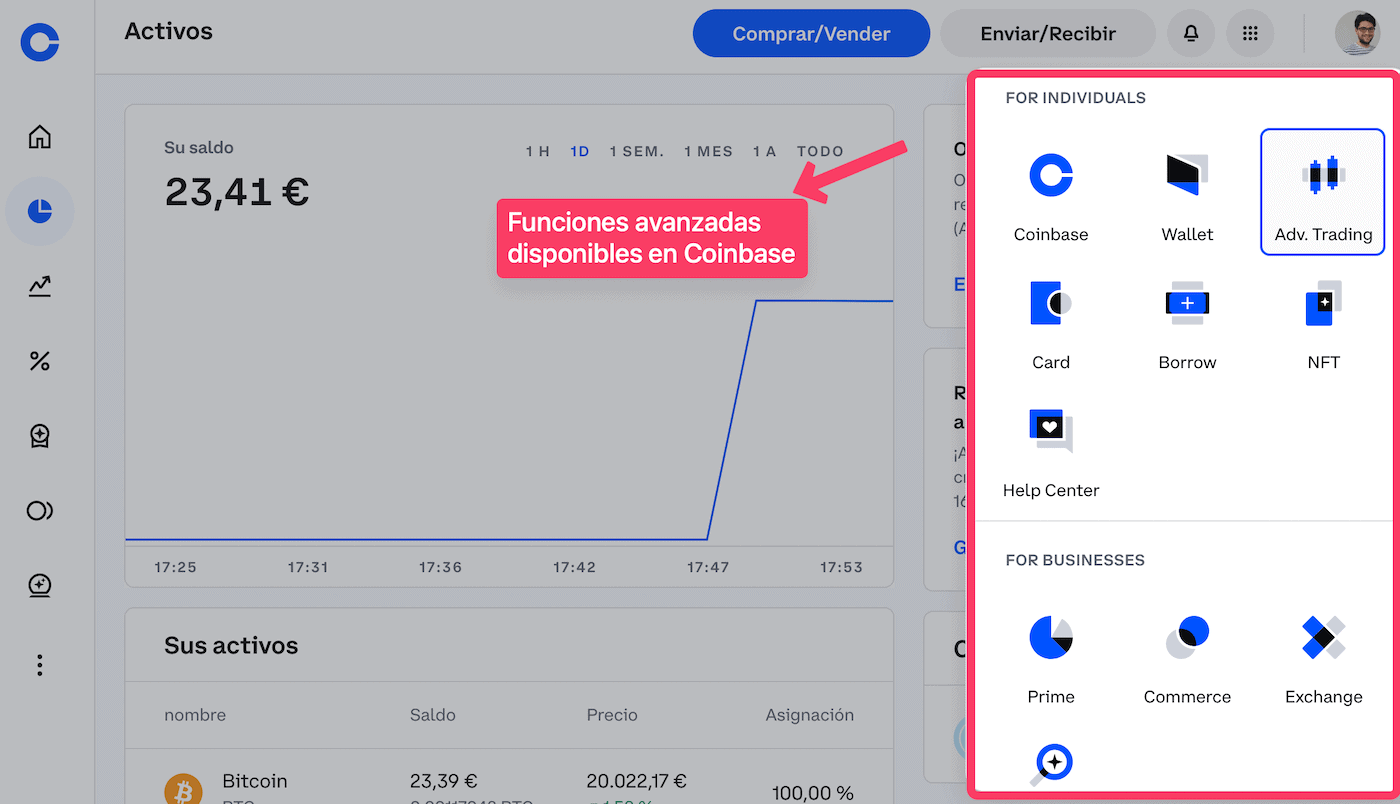Open the user profile avatar
This screenshot has width=1400, height=804.
1358,33
